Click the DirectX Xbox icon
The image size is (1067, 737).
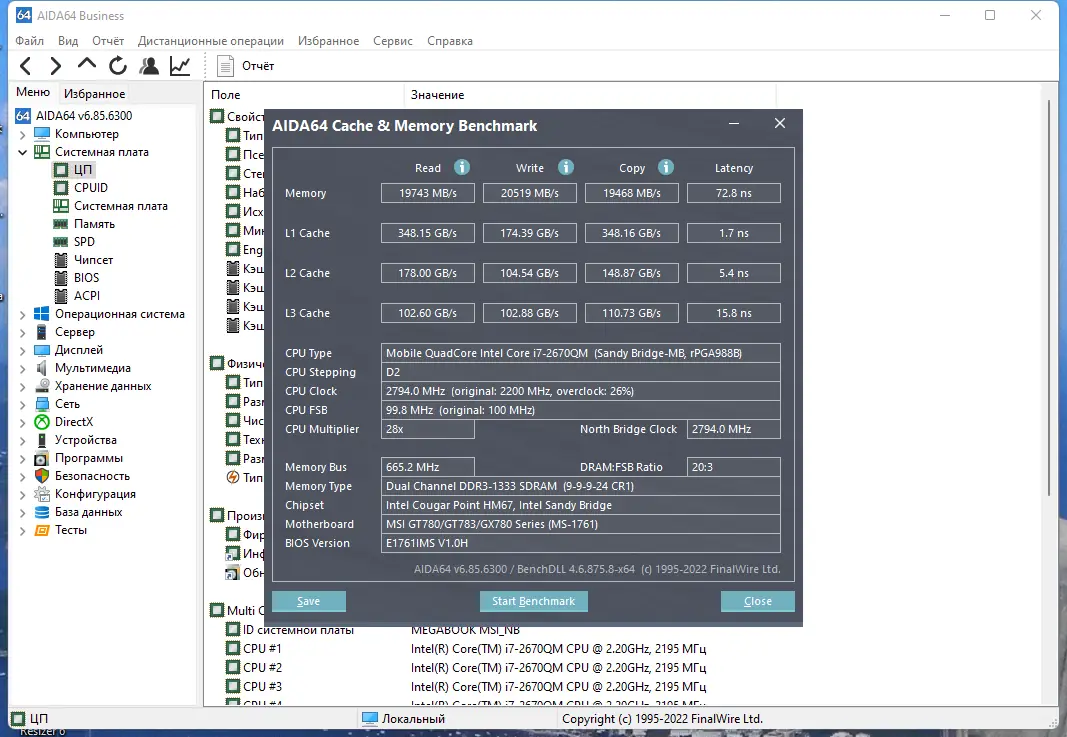point(42,422)
